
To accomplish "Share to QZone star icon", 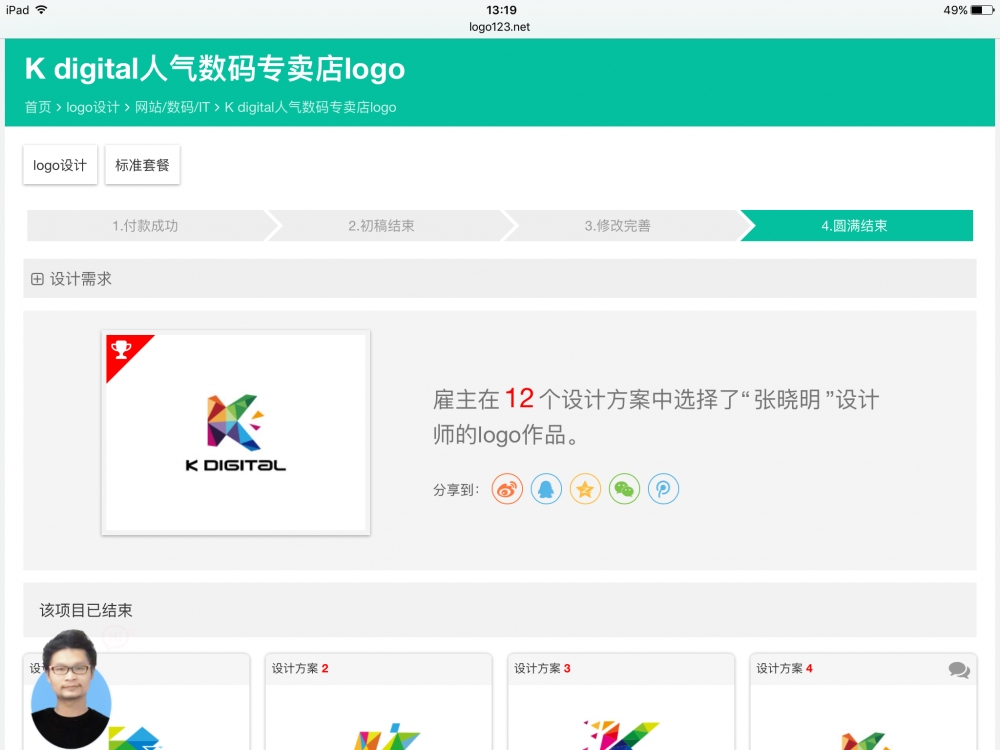I will tap(585, 489).
